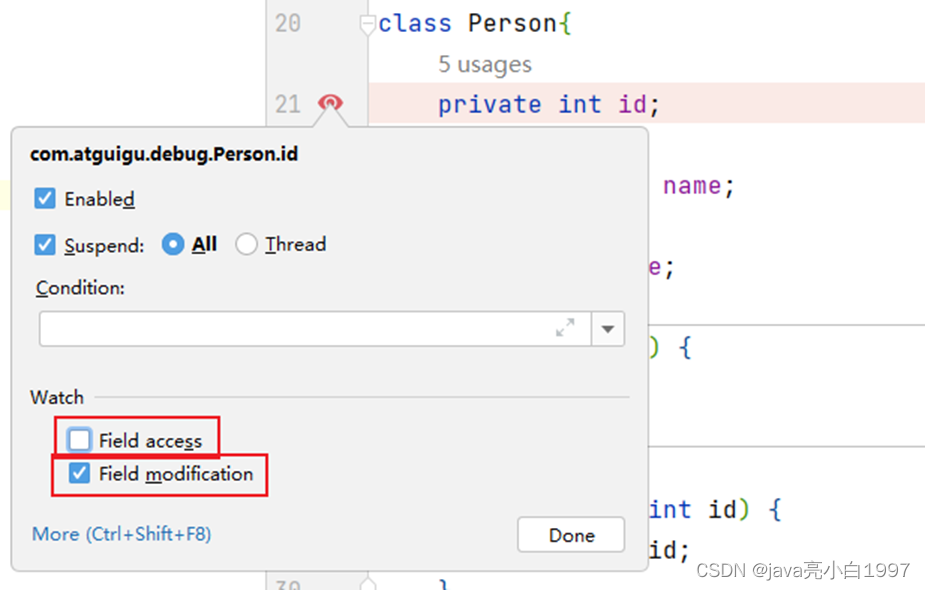The image size is (925, 590).
Task: Disable the Field modification checkbox
Action: point(80,473)
